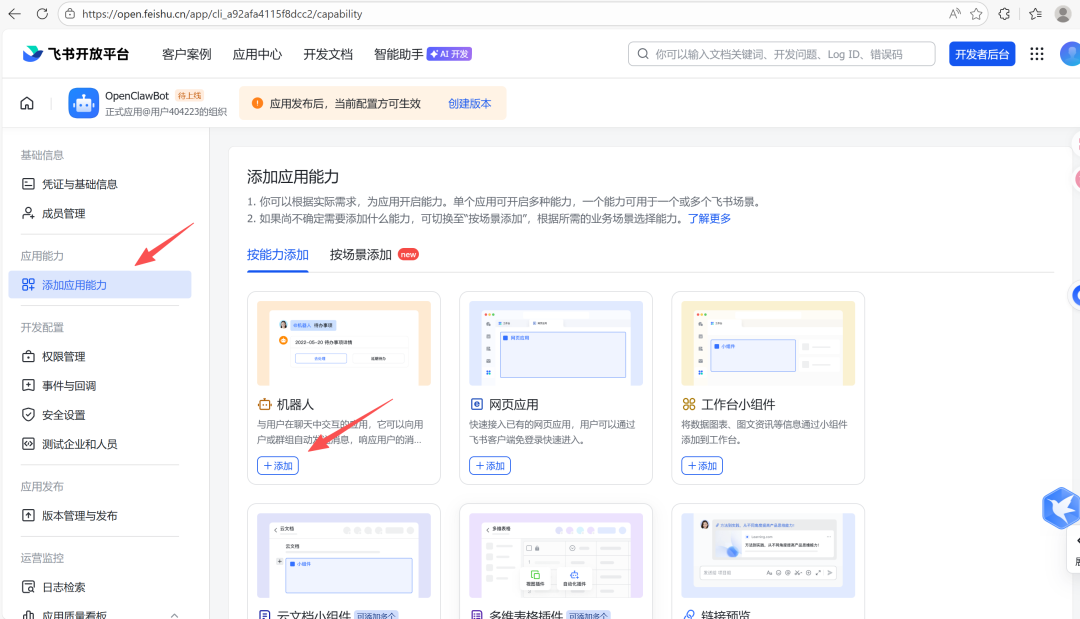The image size is (1080, 619).
Task: Open 权限管理 in the sidebar
Action: (x=63, y=357)
